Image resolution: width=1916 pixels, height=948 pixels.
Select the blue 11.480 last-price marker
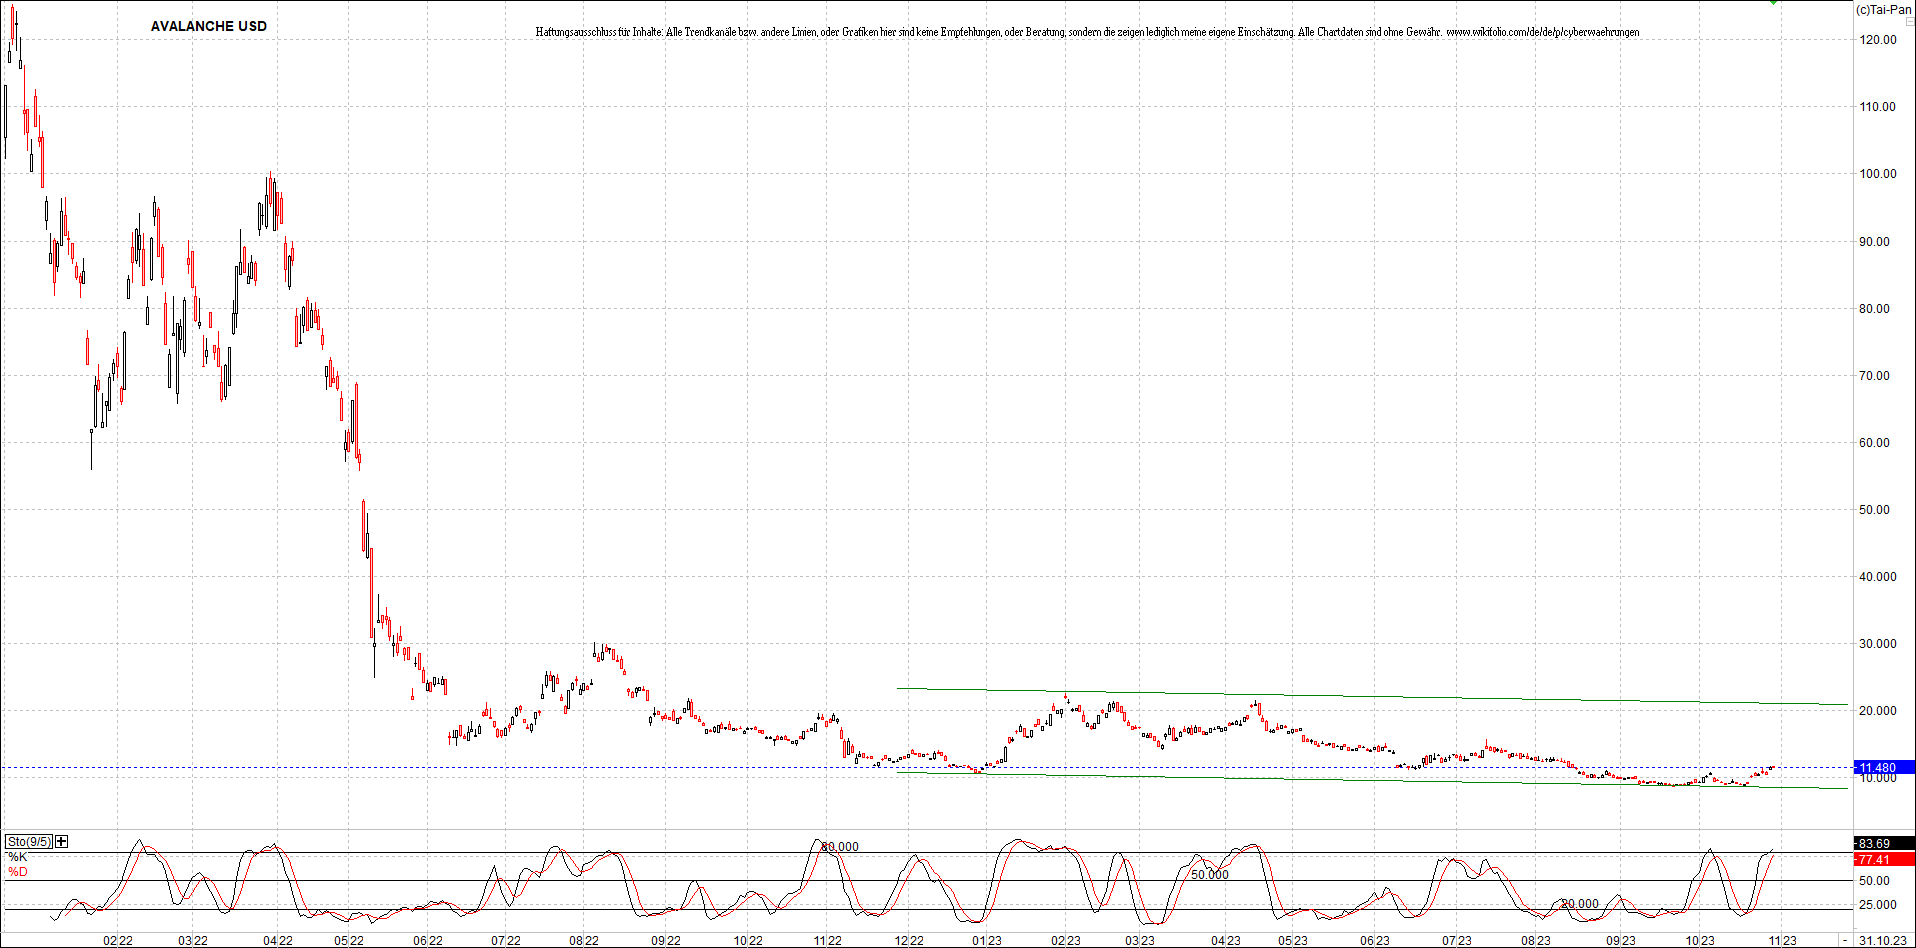[1878, 768]
